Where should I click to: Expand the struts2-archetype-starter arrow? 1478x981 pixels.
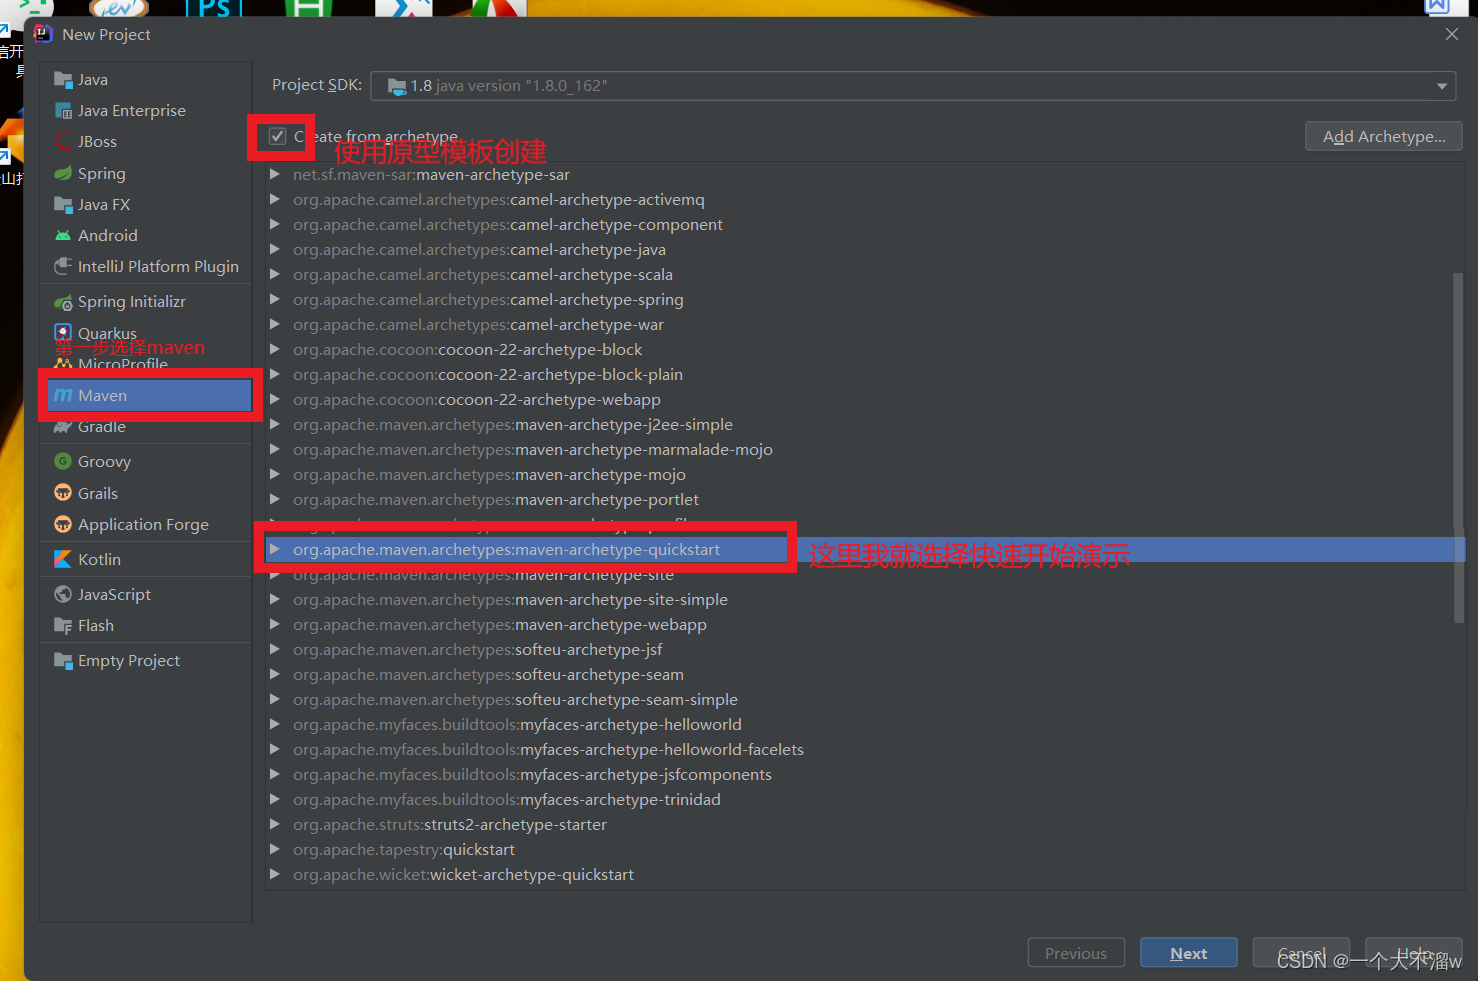(x=275, y=824)
